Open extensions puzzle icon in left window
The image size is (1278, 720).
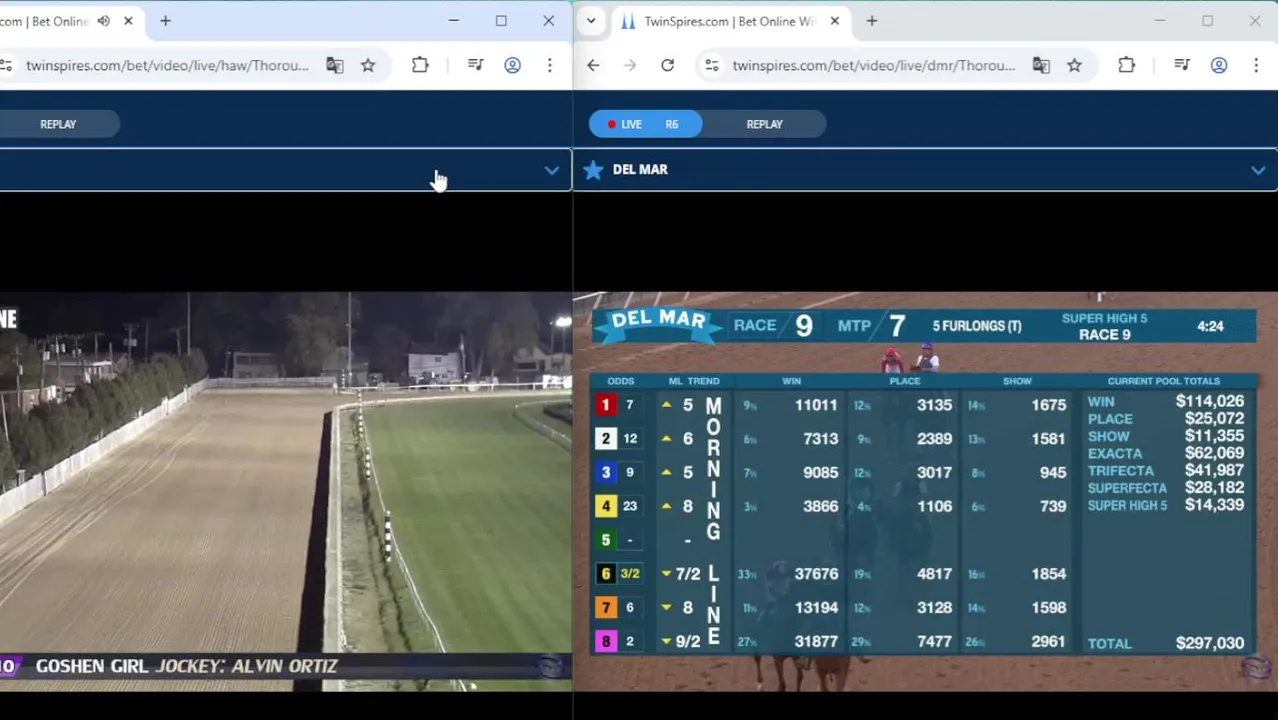click(420, 65)
